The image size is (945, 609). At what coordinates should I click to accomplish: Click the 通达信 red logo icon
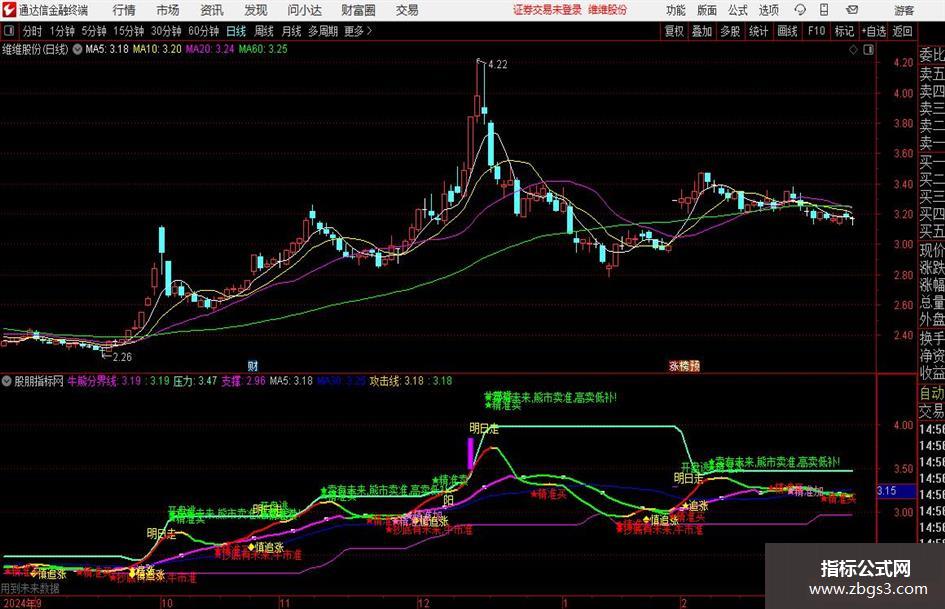click(x=9, y=10)
